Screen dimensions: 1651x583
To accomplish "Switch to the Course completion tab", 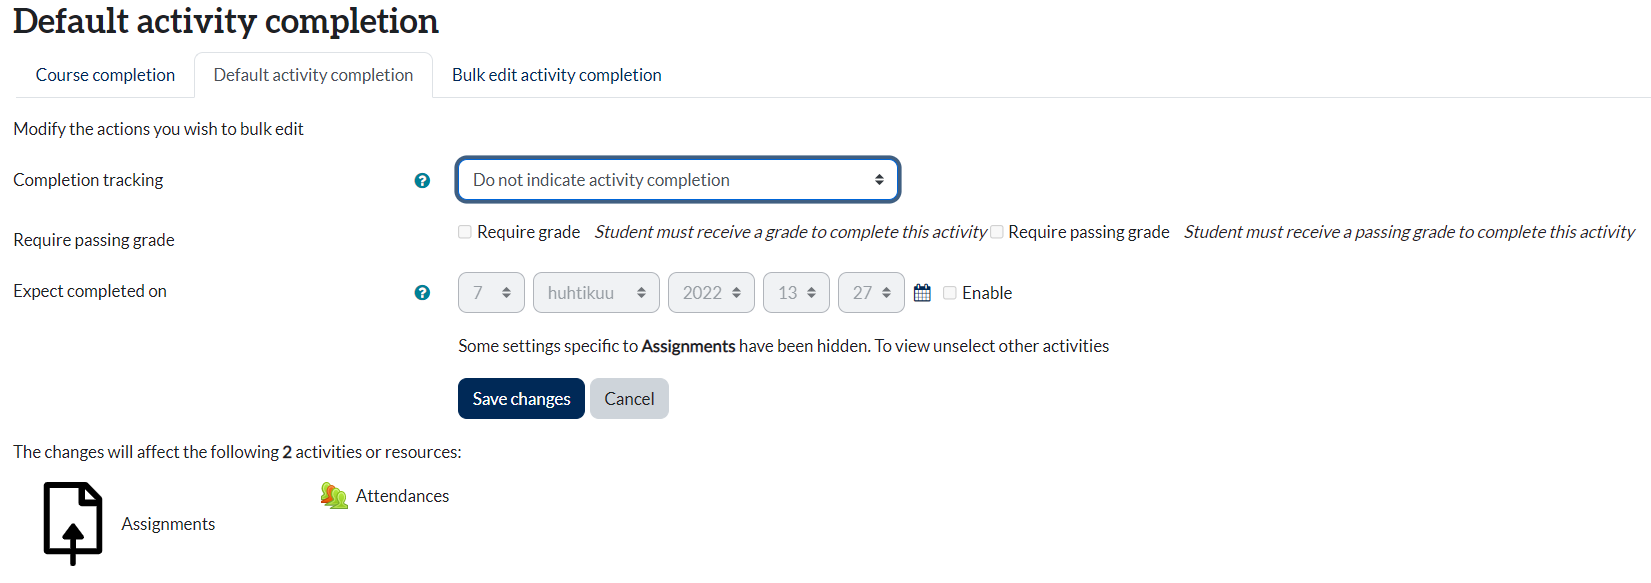I will click(x=105, y=75).
